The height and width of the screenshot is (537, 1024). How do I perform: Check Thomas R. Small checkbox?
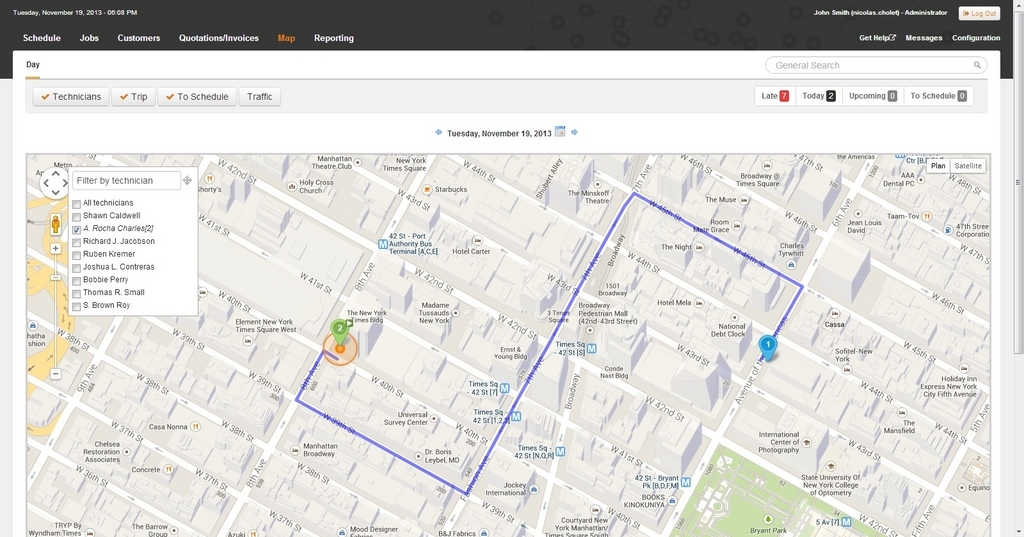(77, 293)
